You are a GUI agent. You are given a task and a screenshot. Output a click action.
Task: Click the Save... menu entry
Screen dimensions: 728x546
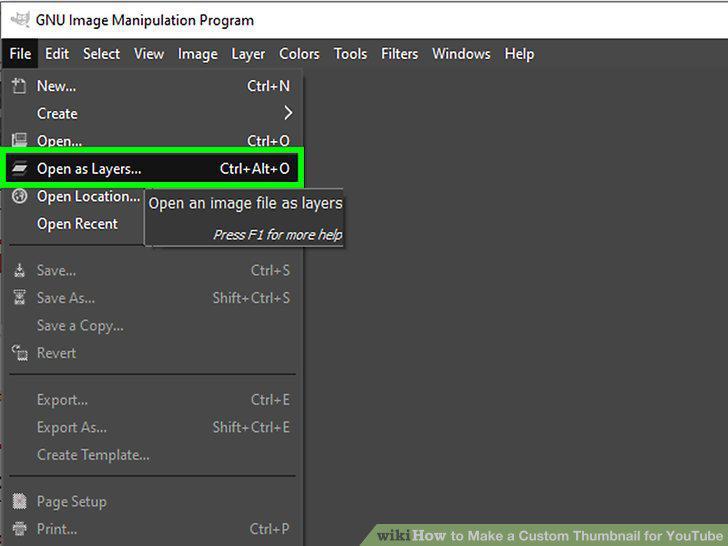click(152, 270)
